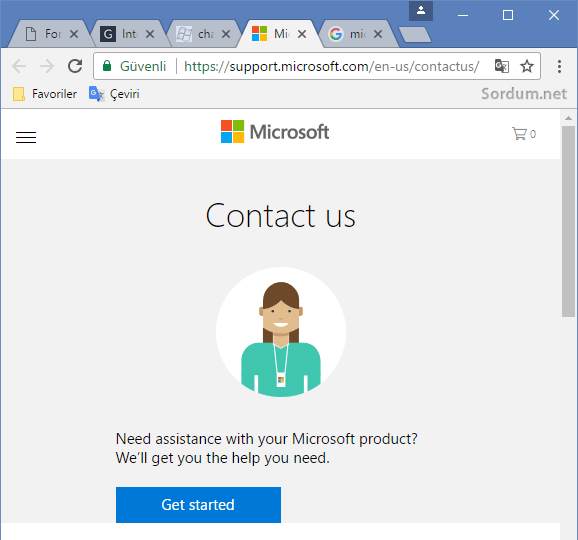The width and height of the screenshot is (578, 540).
Task: Bookmark this page with the star icon
Action: (x=527, y=66)
